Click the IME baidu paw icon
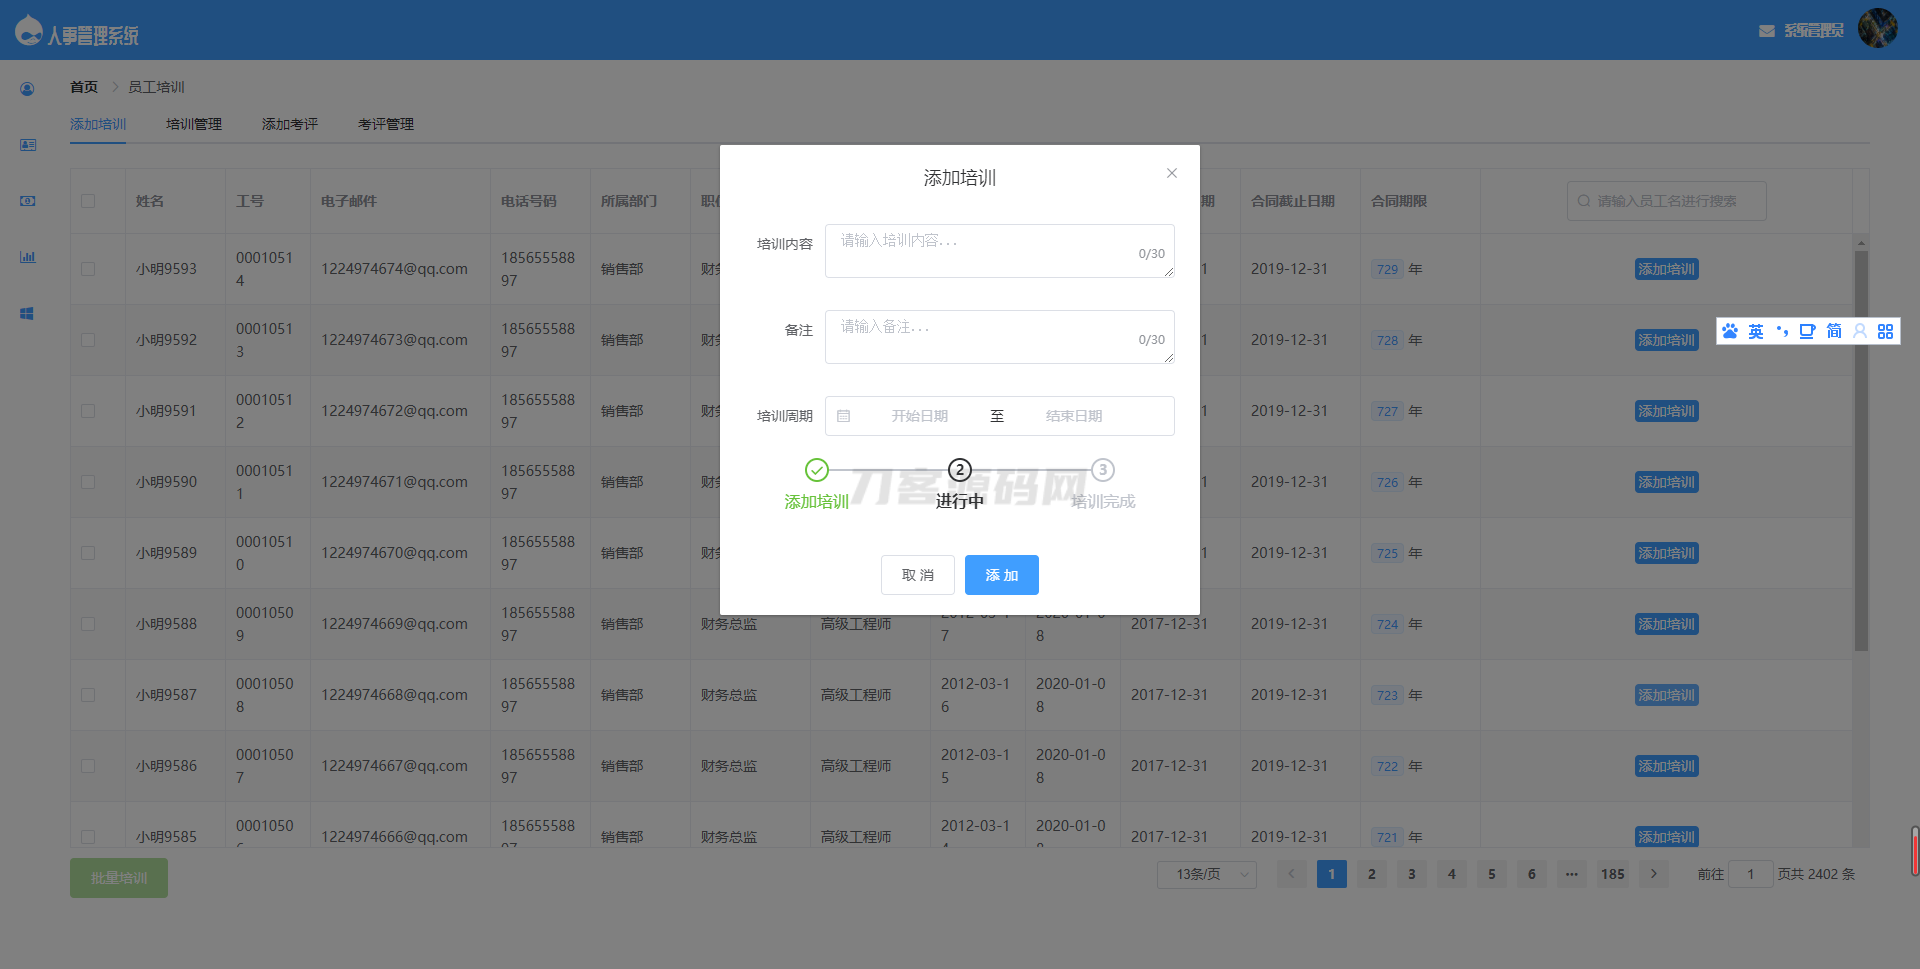The image size is (1920, 969). coord(1730,331)
